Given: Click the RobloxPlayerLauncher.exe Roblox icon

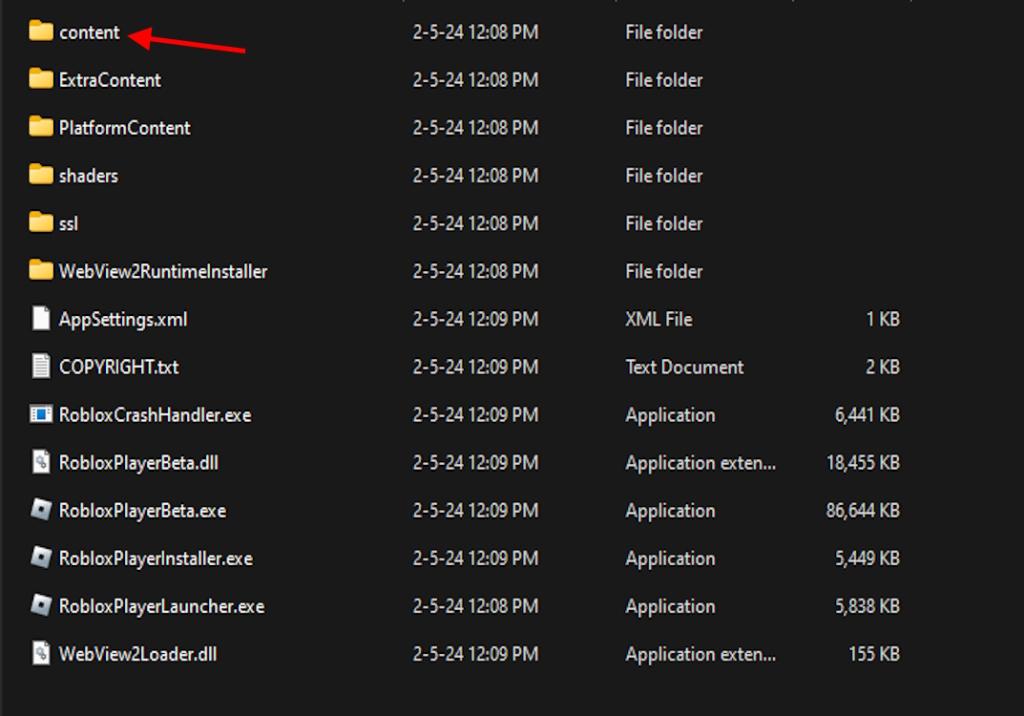Looking at the screenshot, I should 41,606.
